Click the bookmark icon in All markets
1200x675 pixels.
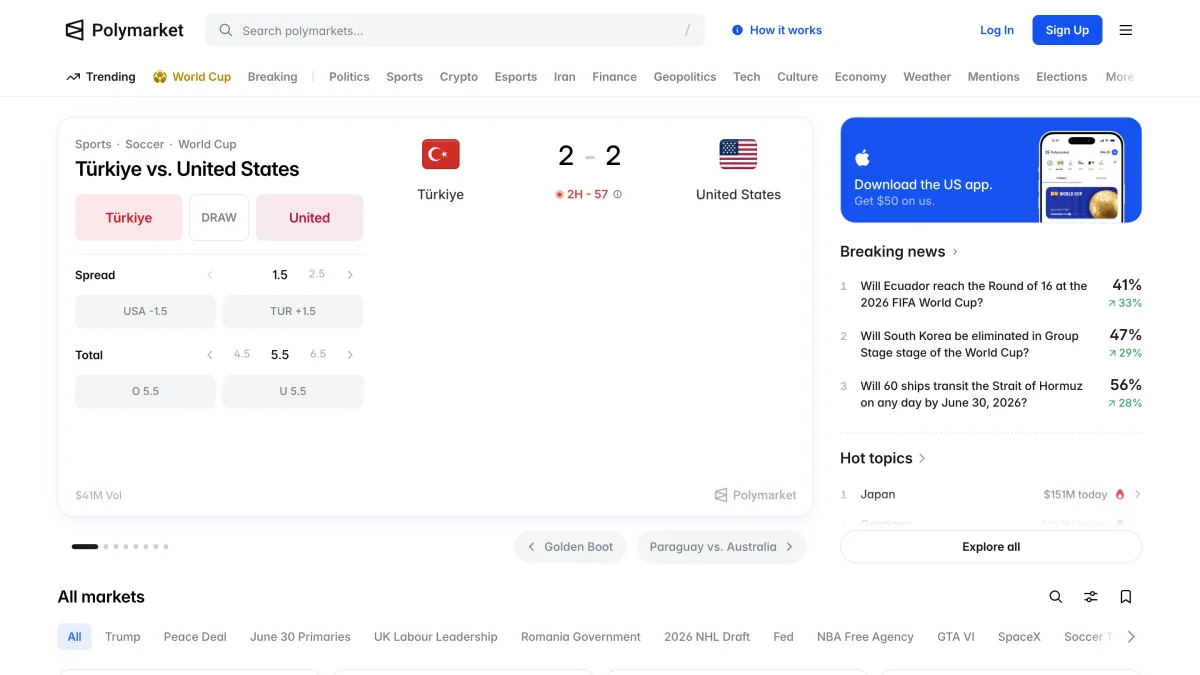click(1126, 597)
